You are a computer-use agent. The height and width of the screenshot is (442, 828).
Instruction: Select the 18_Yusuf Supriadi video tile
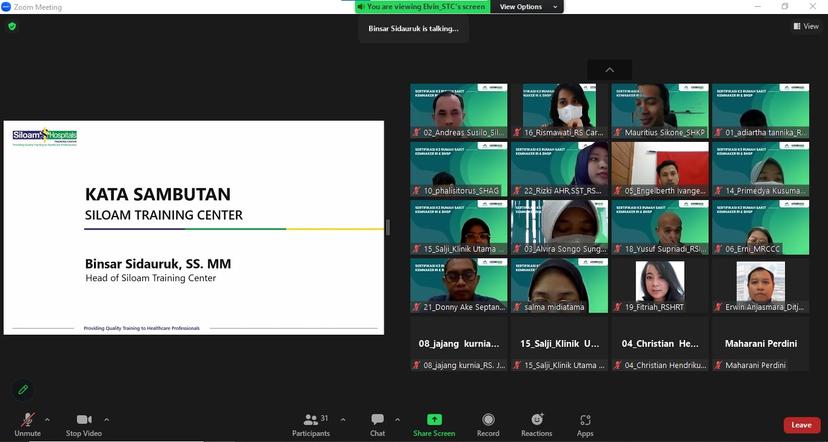pos(660,227)
